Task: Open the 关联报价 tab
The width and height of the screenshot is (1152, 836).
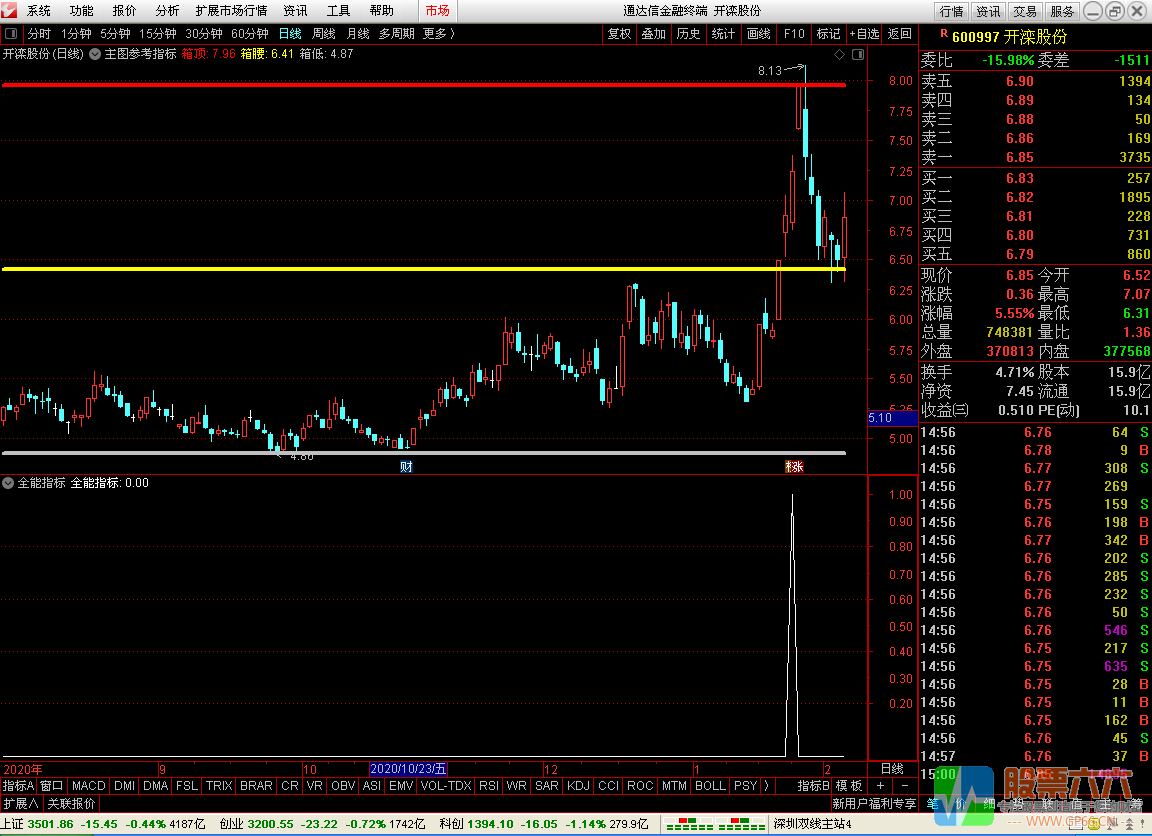Action: [x=71, y=804]
